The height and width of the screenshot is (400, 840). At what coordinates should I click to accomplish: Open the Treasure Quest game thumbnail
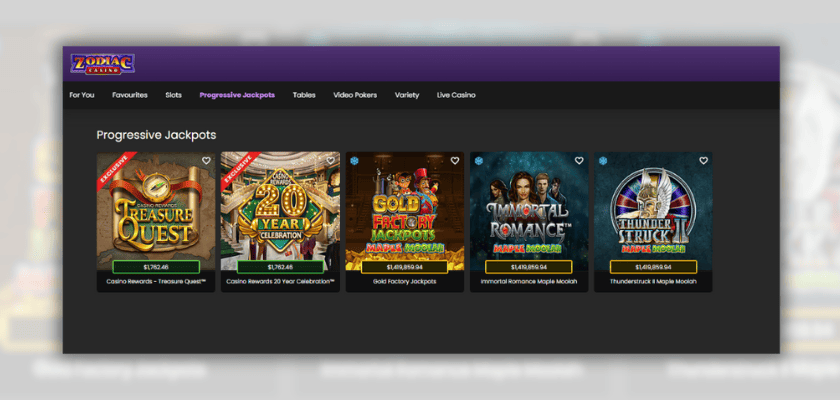[x=156, y=211]
